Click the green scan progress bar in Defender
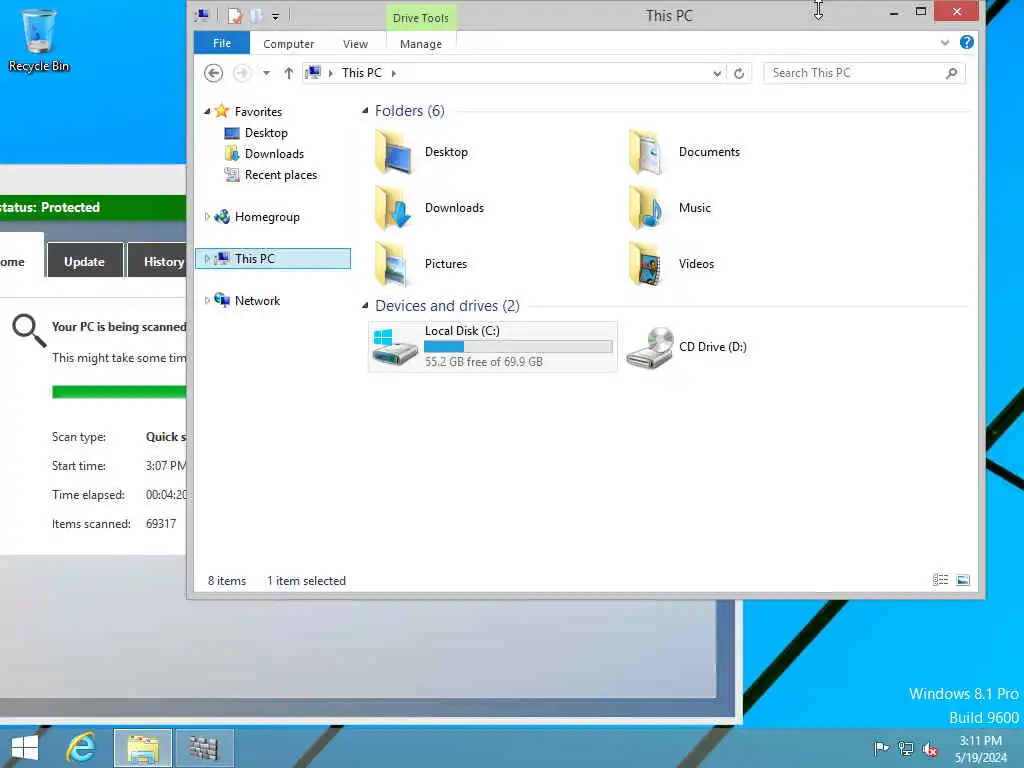Image resolution: width=1024 pixels, height=768 pixels. [119, 392]
